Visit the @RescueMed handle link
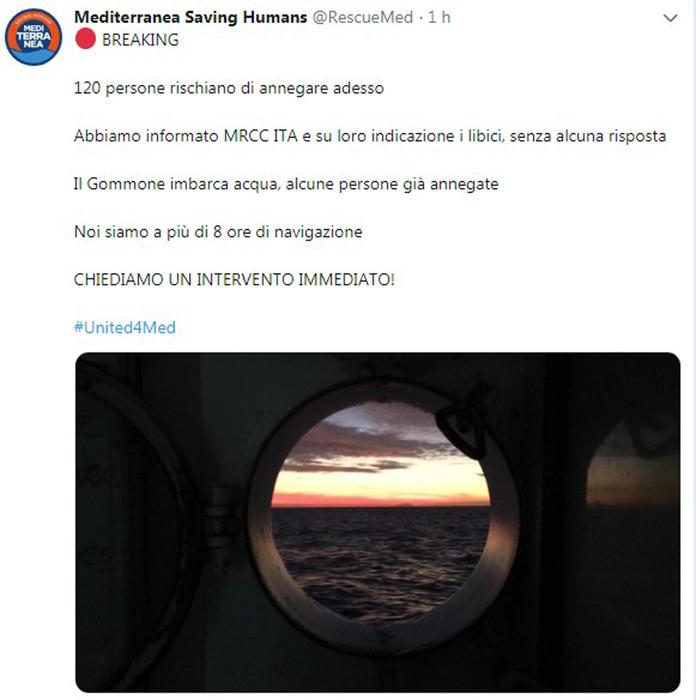Image resolution: width=696 pixels, height=700 pixels. tap(363, 17)
